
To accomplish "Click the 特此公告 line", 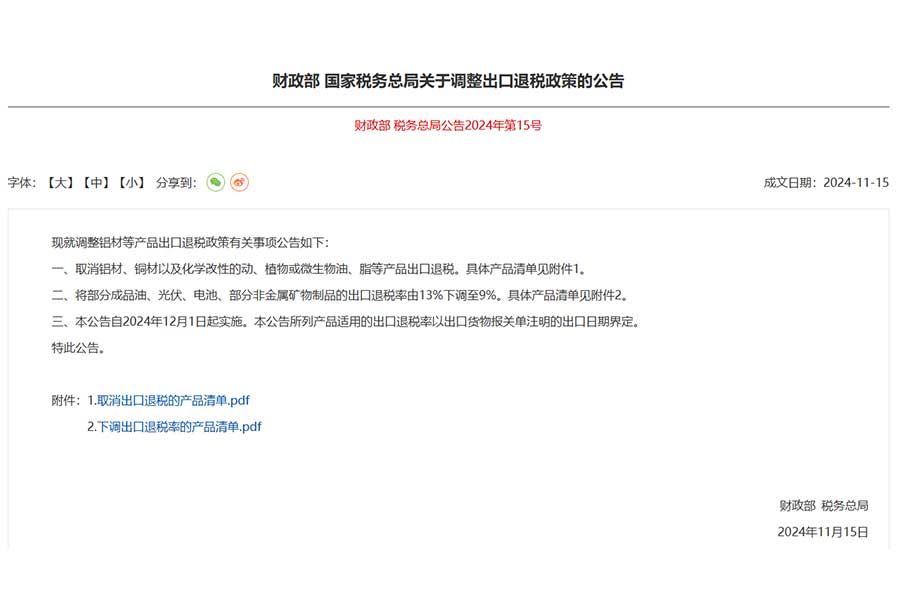I will [x=78, y=348].
